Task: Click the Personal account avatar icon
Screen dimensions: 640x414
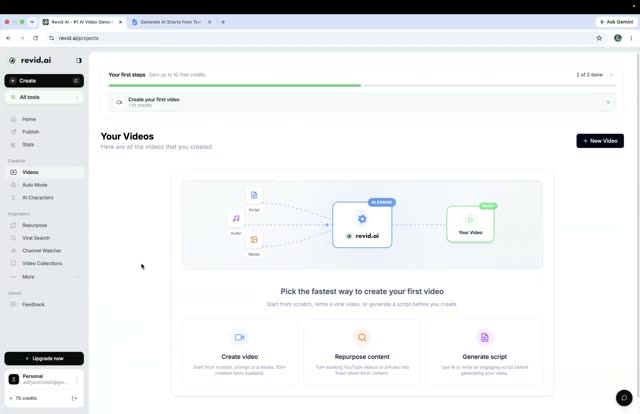Action: 14,379
